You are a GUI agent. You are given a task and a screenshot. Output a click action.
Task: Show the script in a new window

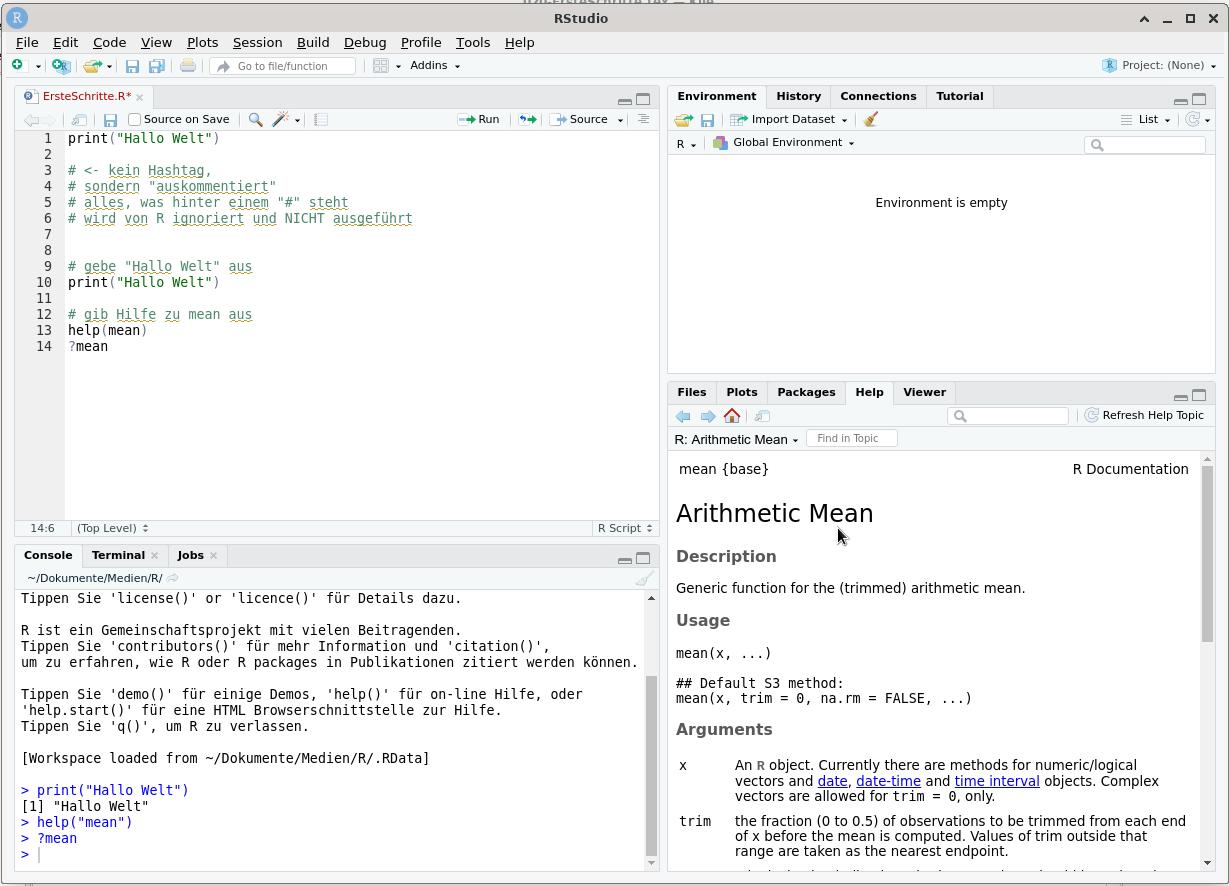click(79, 120)
